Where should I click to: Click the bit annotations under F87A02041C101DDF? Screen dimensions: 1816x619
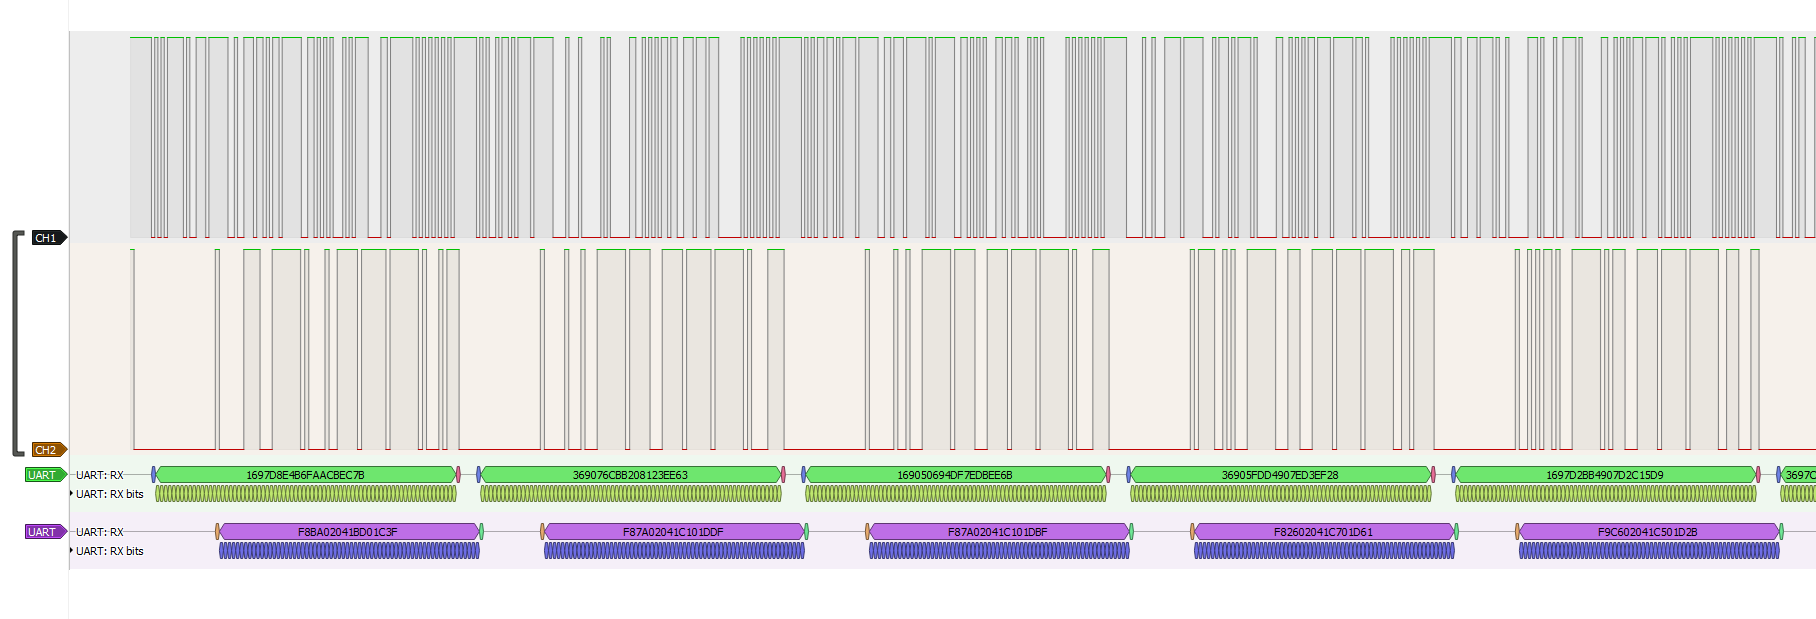pos(674,551)
